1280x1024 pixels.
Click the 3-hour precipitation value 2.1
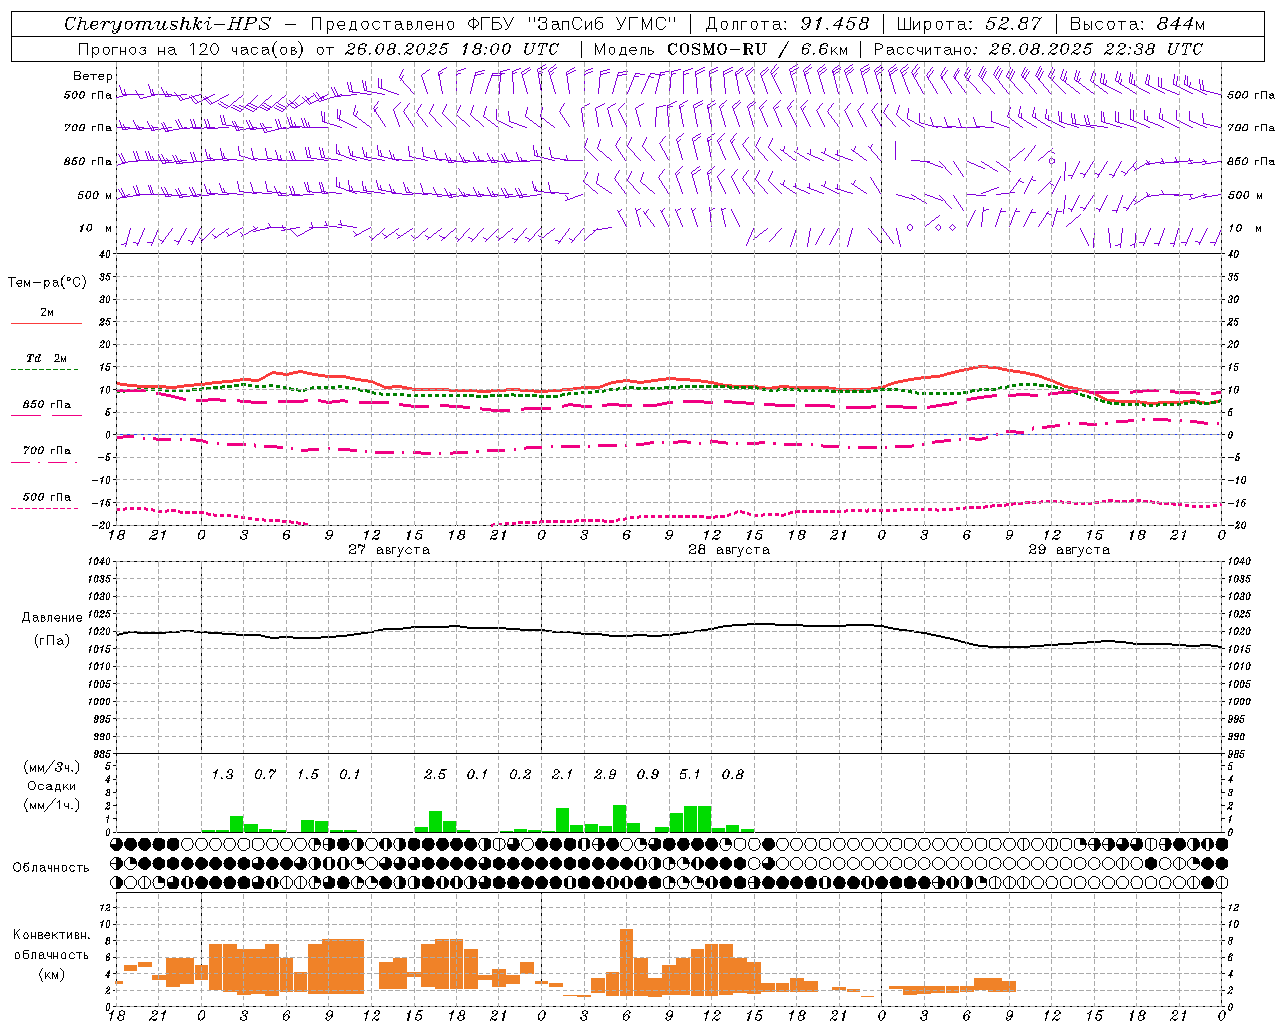562,774
